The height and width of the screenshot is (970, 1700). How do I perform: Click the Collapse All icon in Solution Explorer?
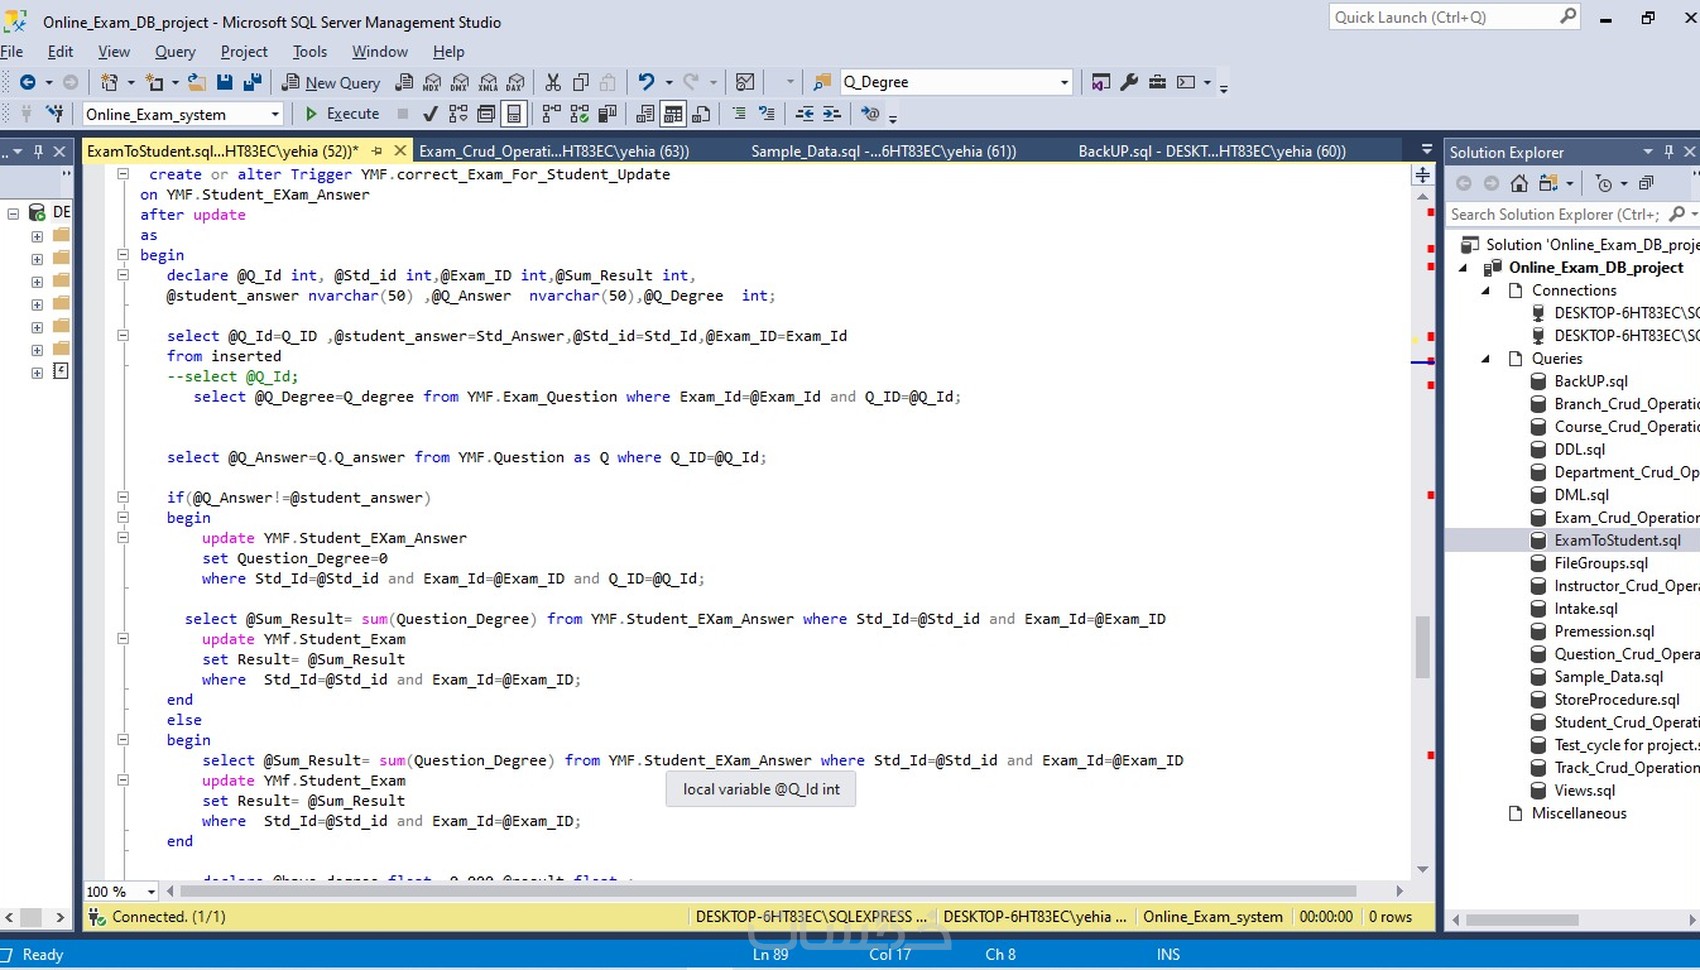click(x=1646, y=183)
